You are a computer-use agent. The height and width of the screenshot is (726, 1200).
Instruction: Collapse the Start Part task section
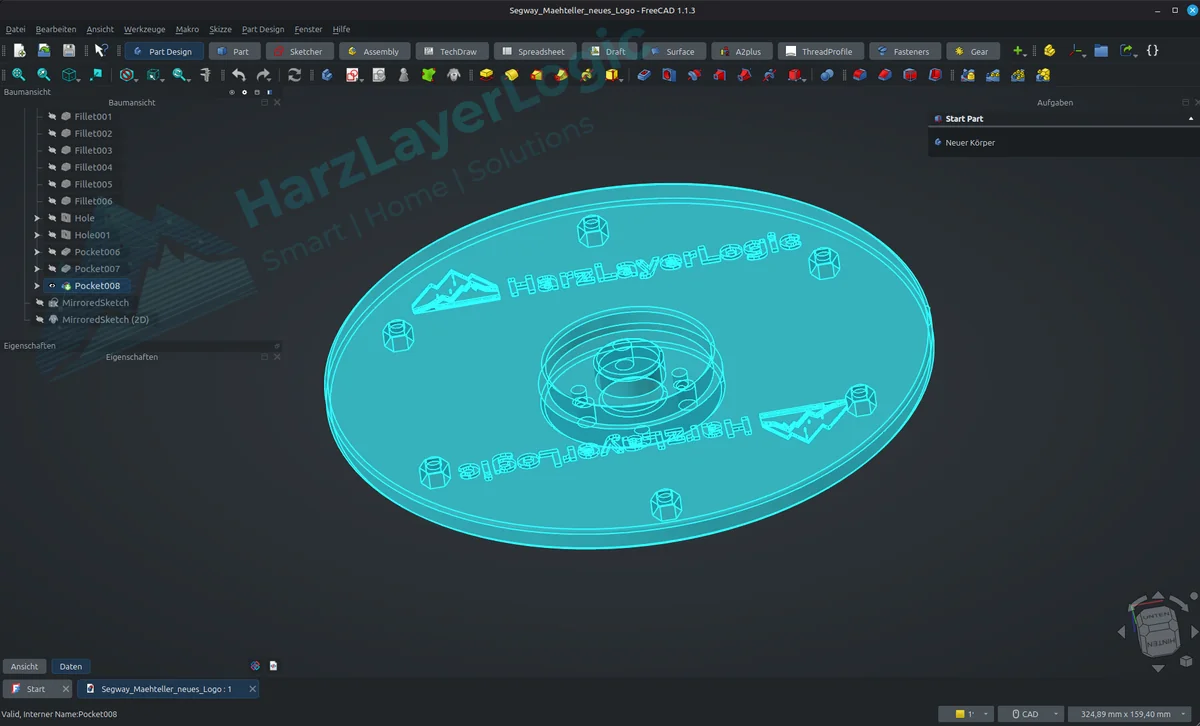pos(1191,119)
